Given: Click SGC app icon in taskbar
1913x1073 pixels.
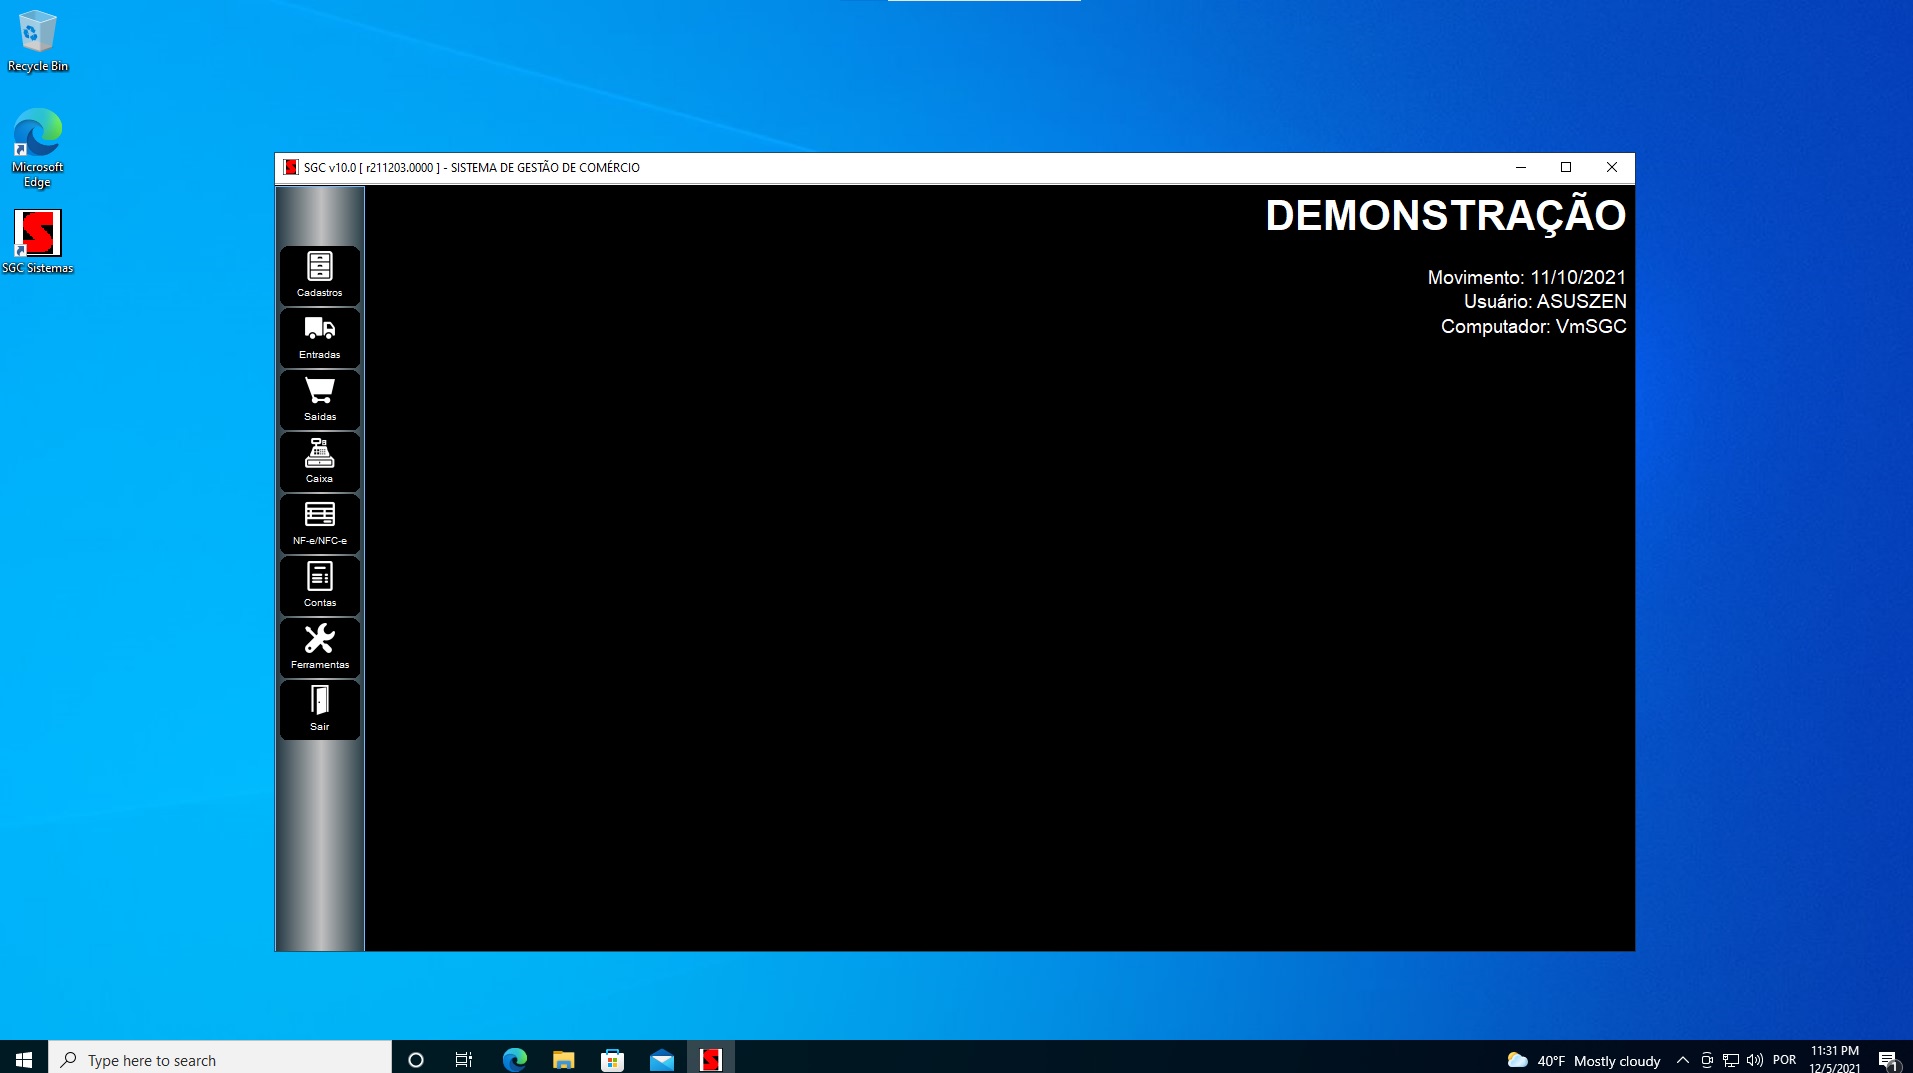Looking at the screenshot, I should pos(710,1059).
